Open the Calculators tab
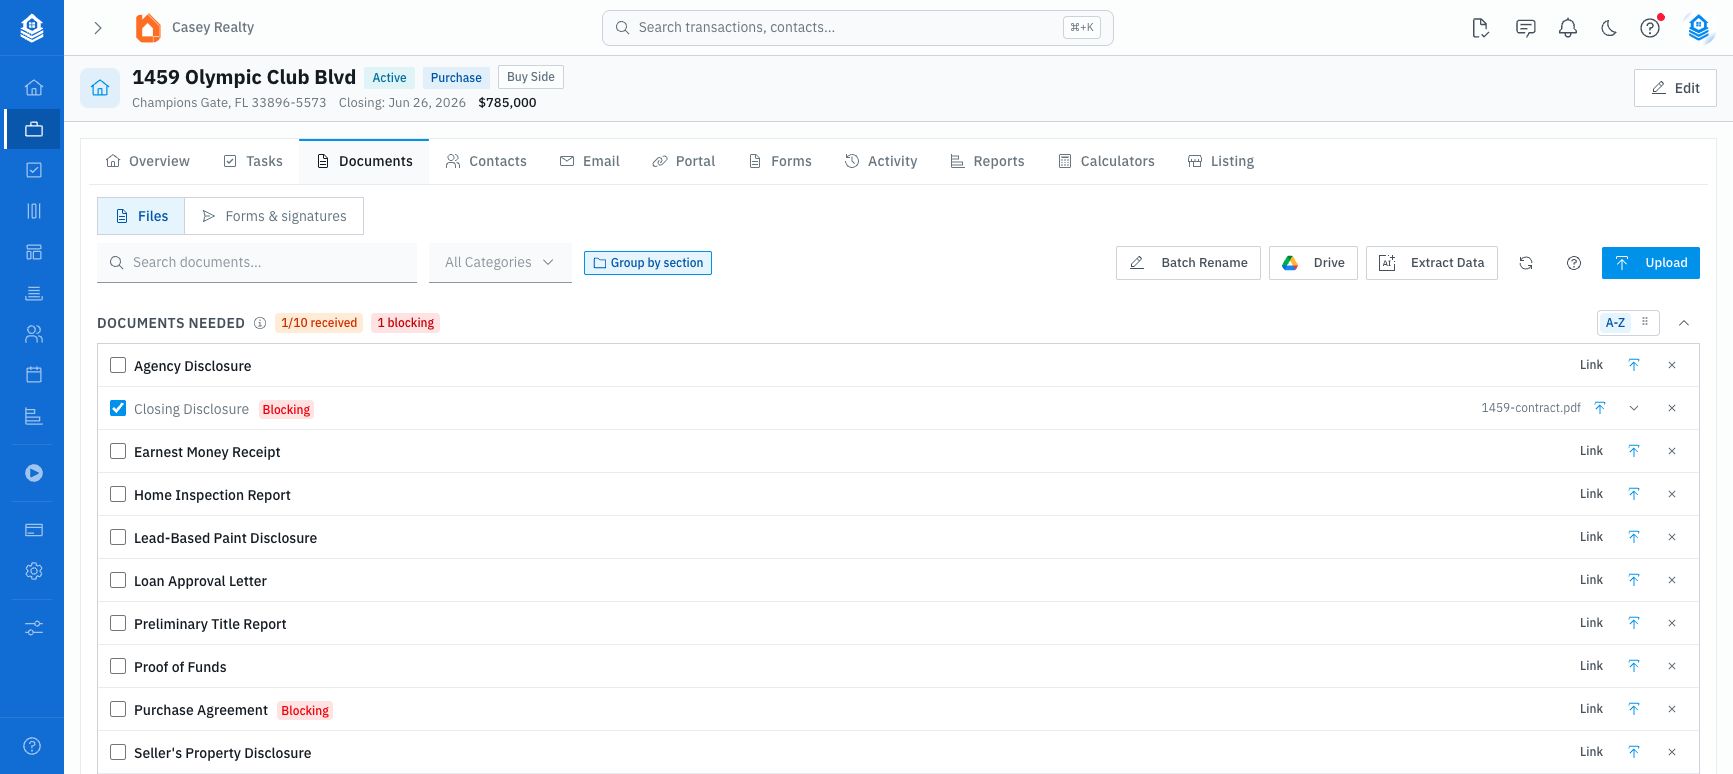1733x774 pixels. (1106, 161)
